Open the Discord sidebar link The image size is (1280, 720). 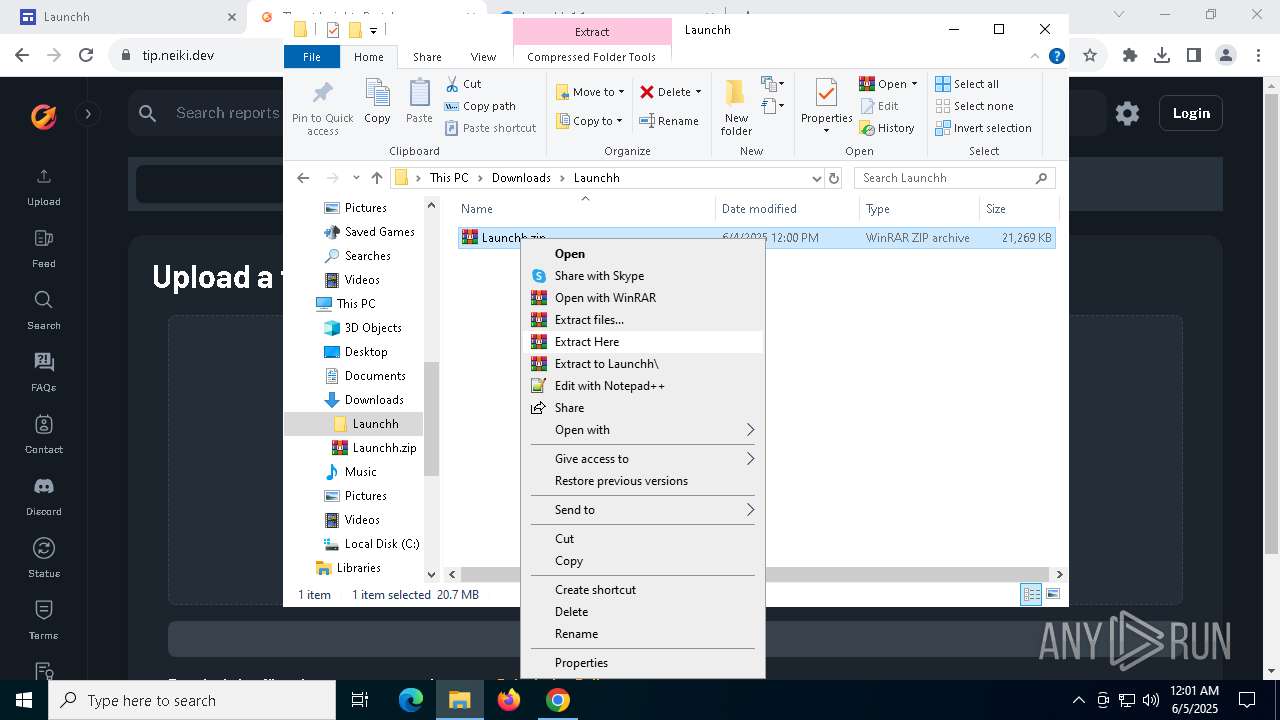(x=43, y=497)
